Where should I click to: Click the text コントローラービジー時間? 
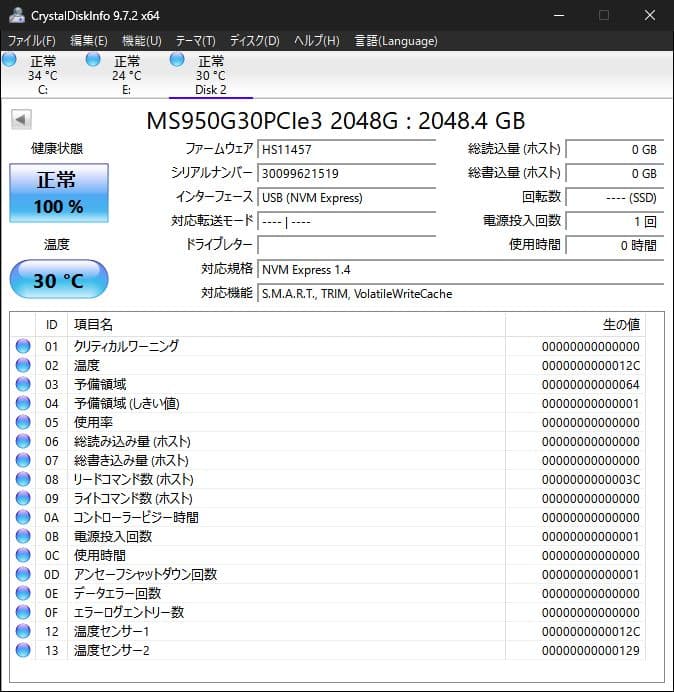(x=136, y=517)
